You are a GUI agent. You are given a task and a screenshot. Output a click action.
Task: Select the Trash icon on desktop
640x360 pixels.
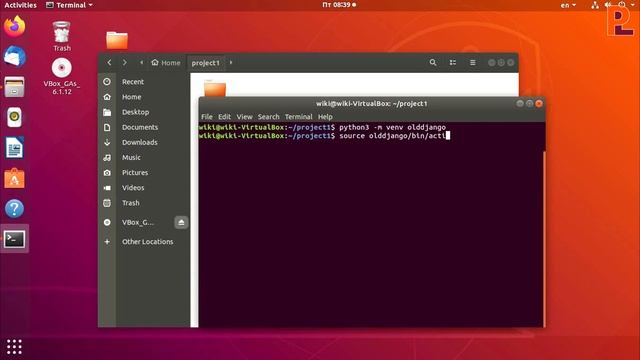(x=62, y=36)
